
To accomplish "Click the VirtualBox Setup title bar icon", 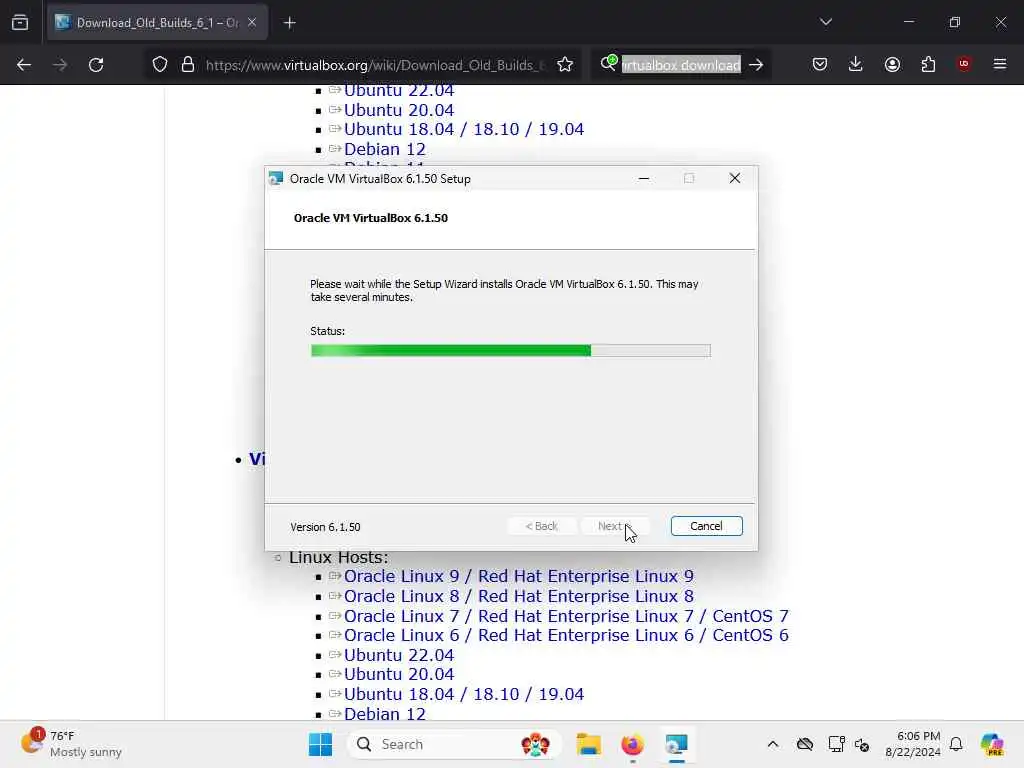I will point(276,178).
